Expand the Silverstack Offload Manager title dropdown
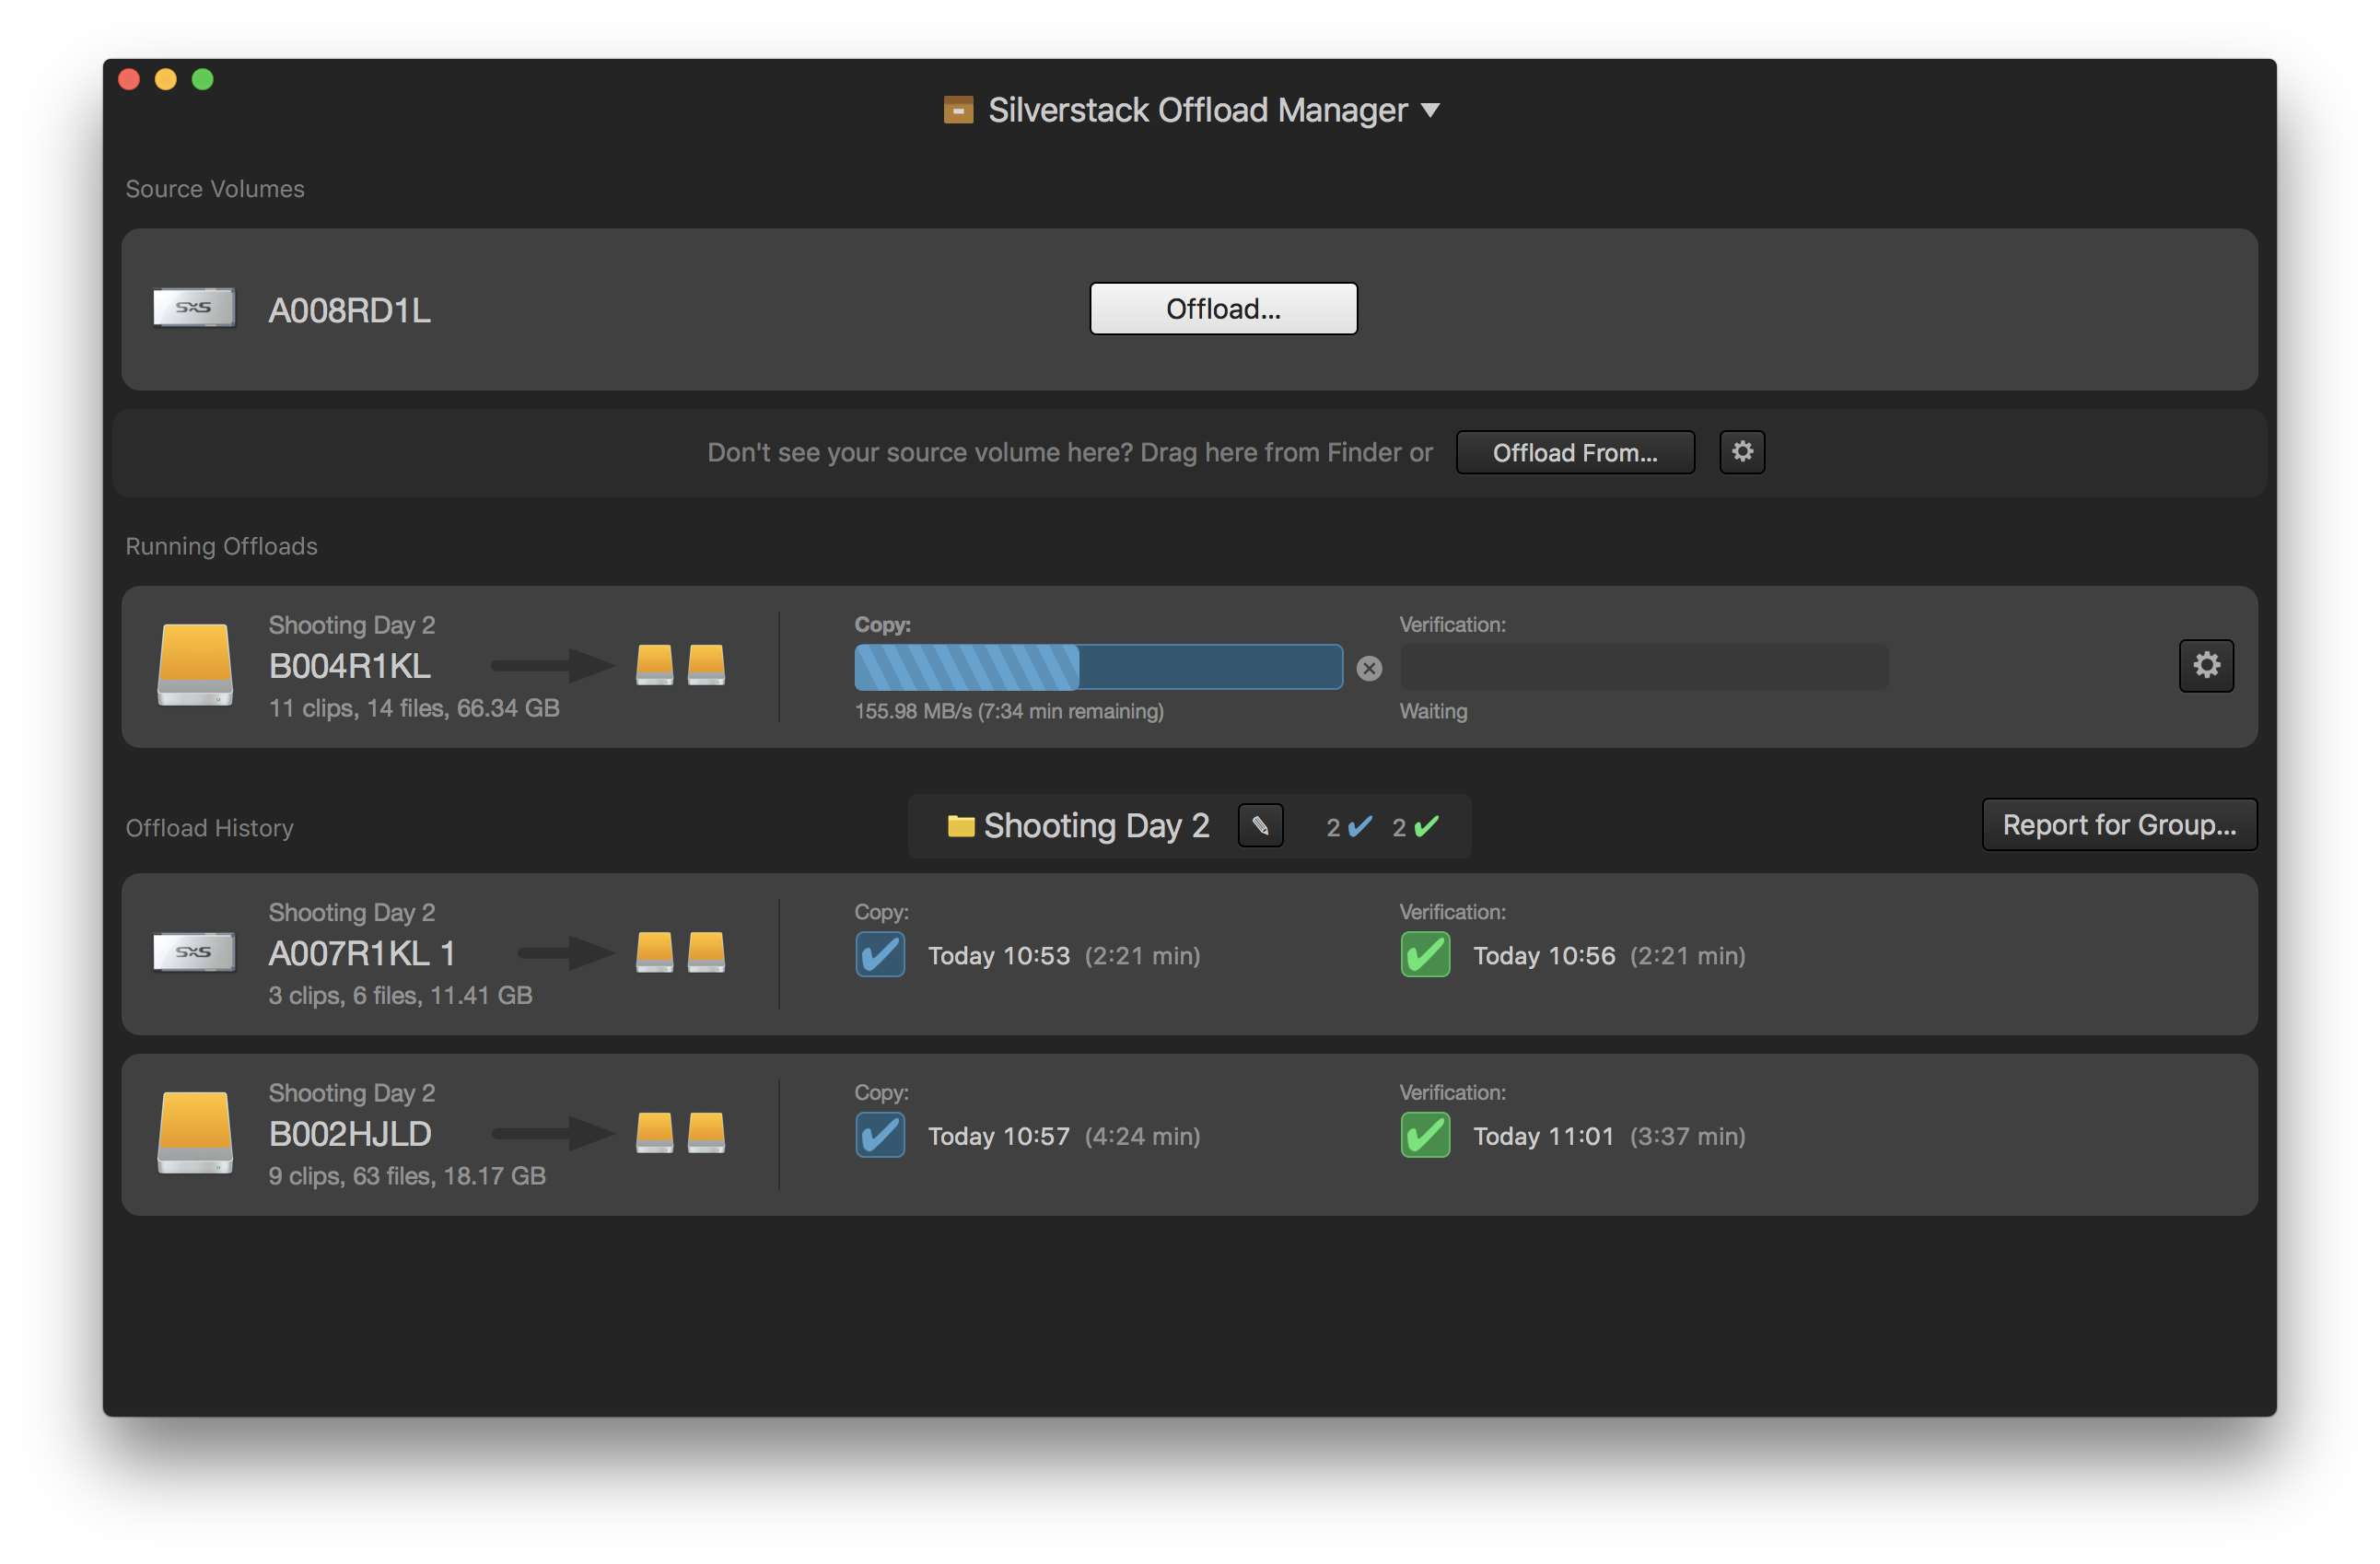Screen dimensions: 2380x1564 pyautogui.click(x=1430, y=110)
